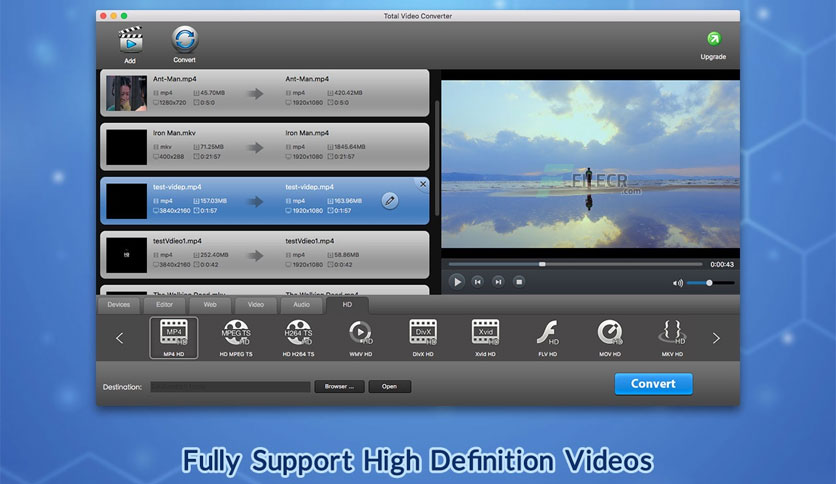Select the Iron Man.mkv thumbnail
836x484 pixels.
(x=126, y=147)
